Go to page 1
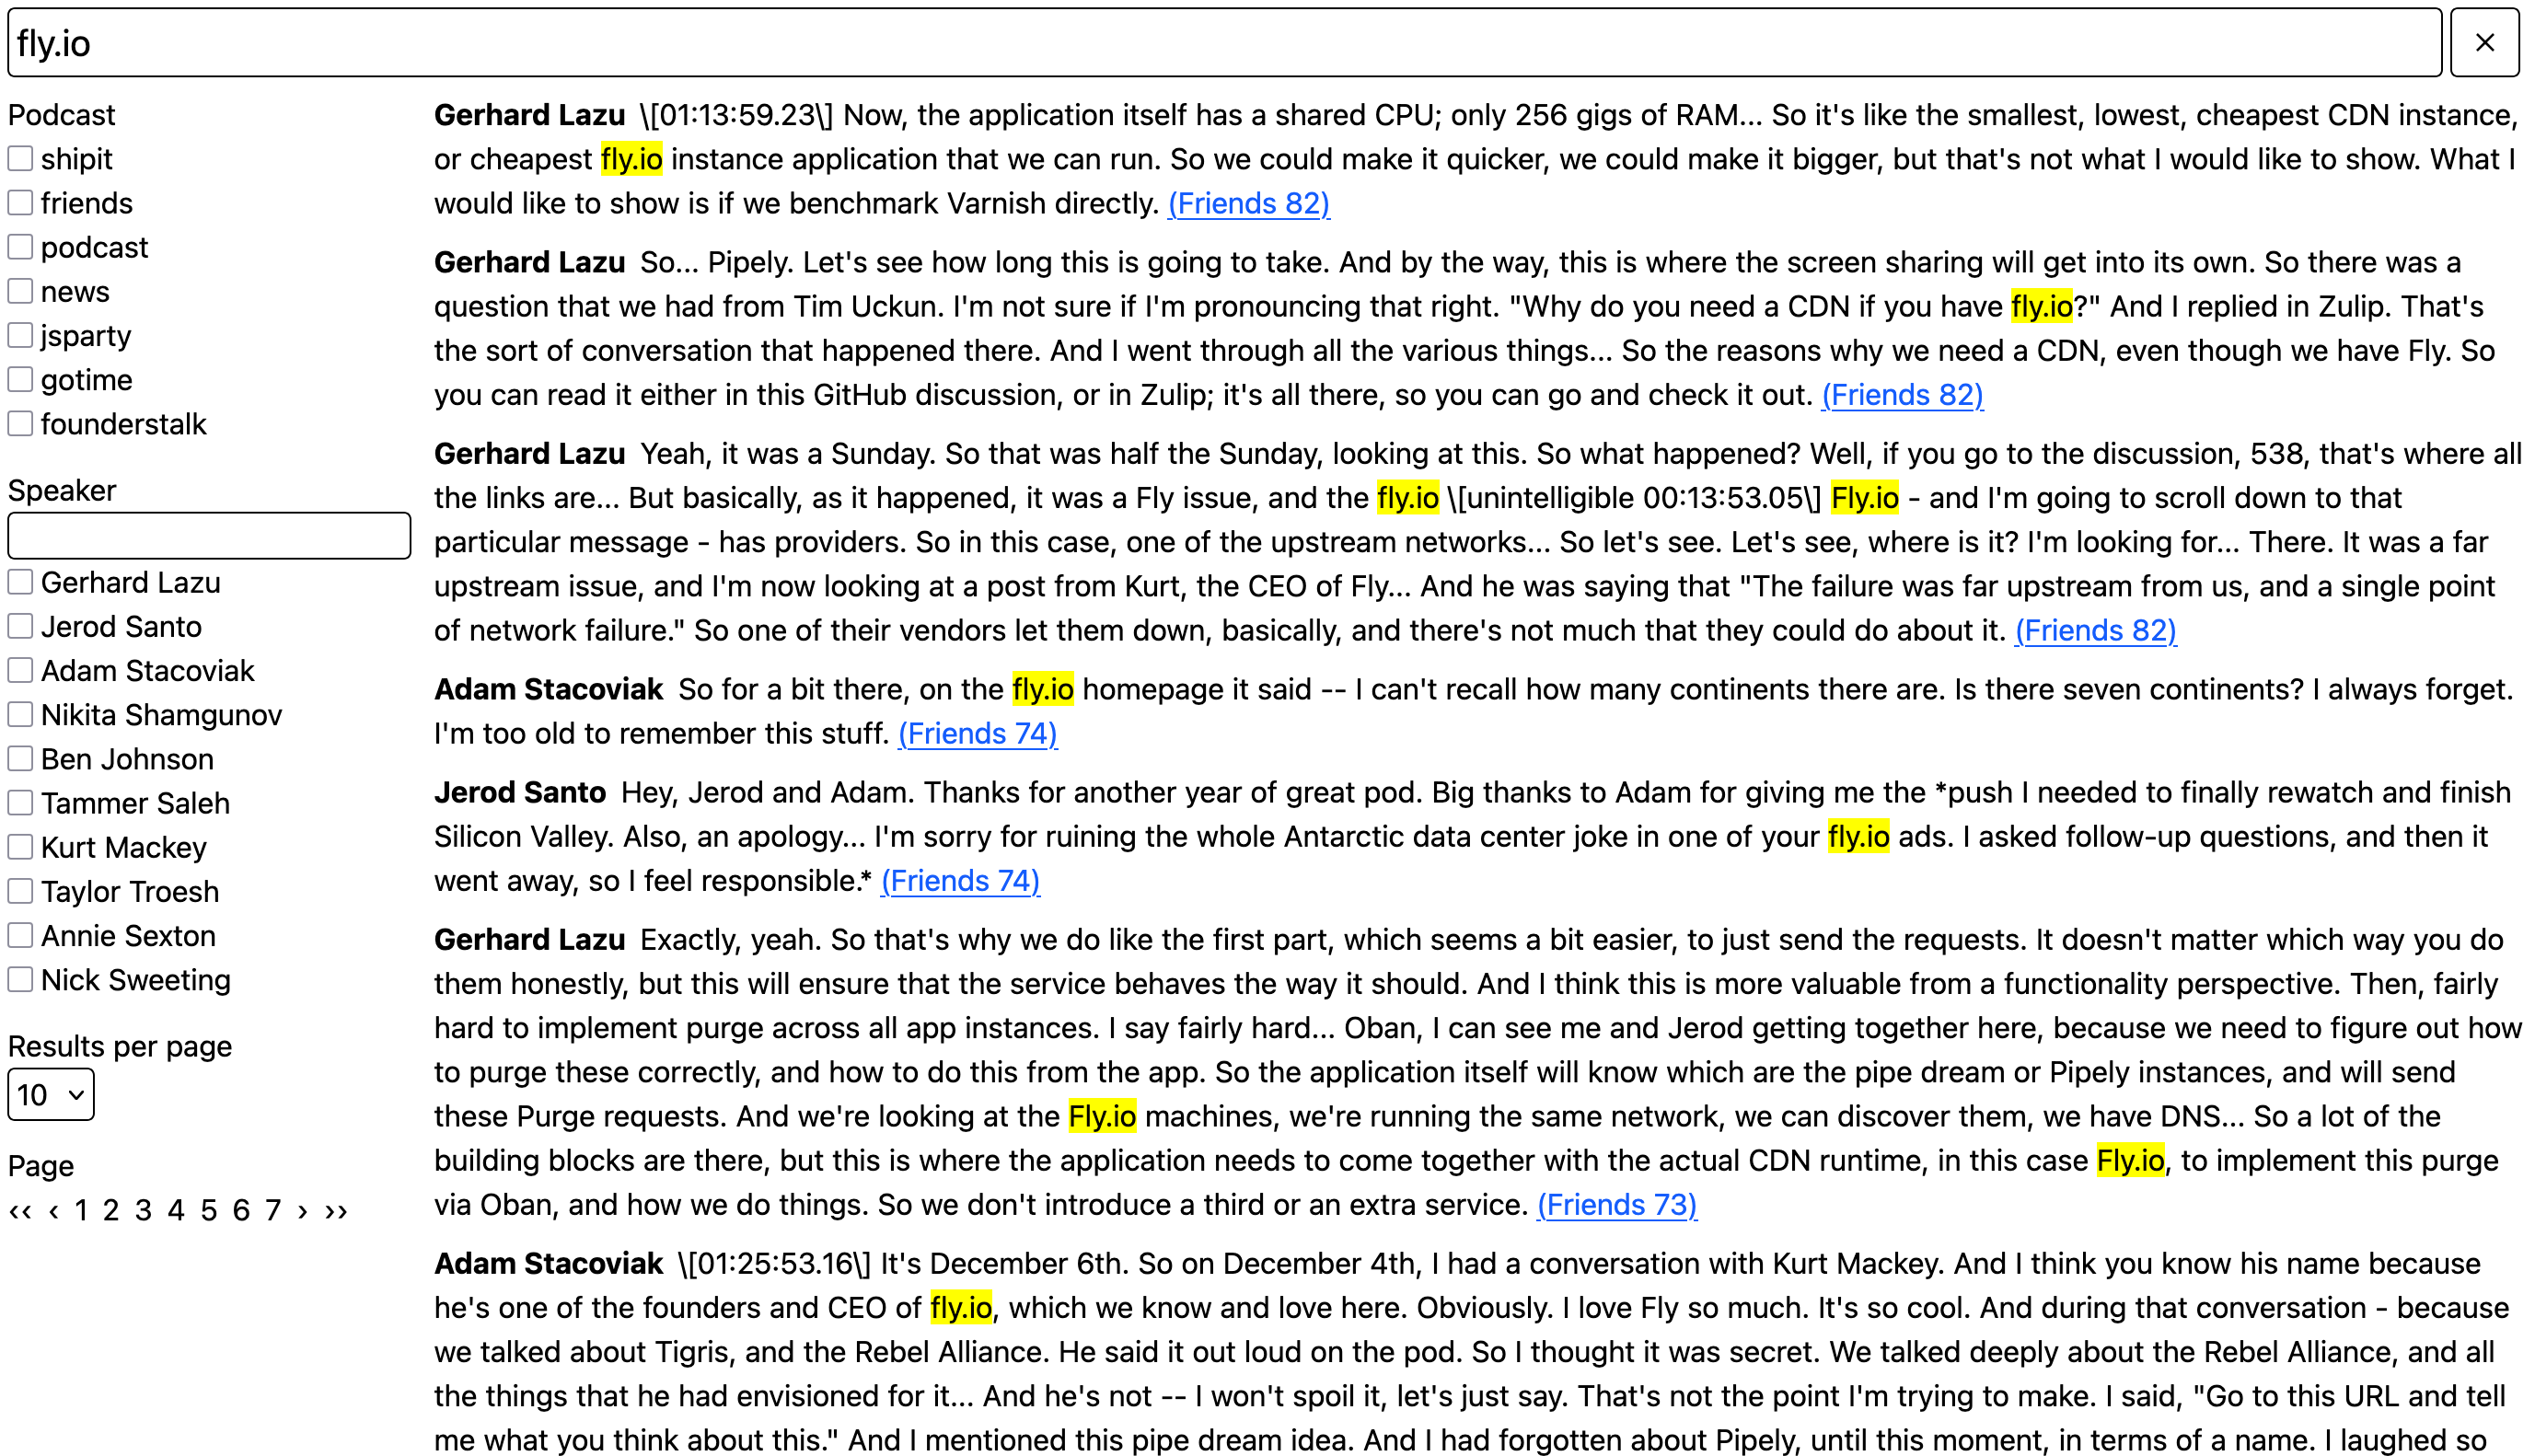This screenshot has width=2535, height=1456. tap(81, 1211)
